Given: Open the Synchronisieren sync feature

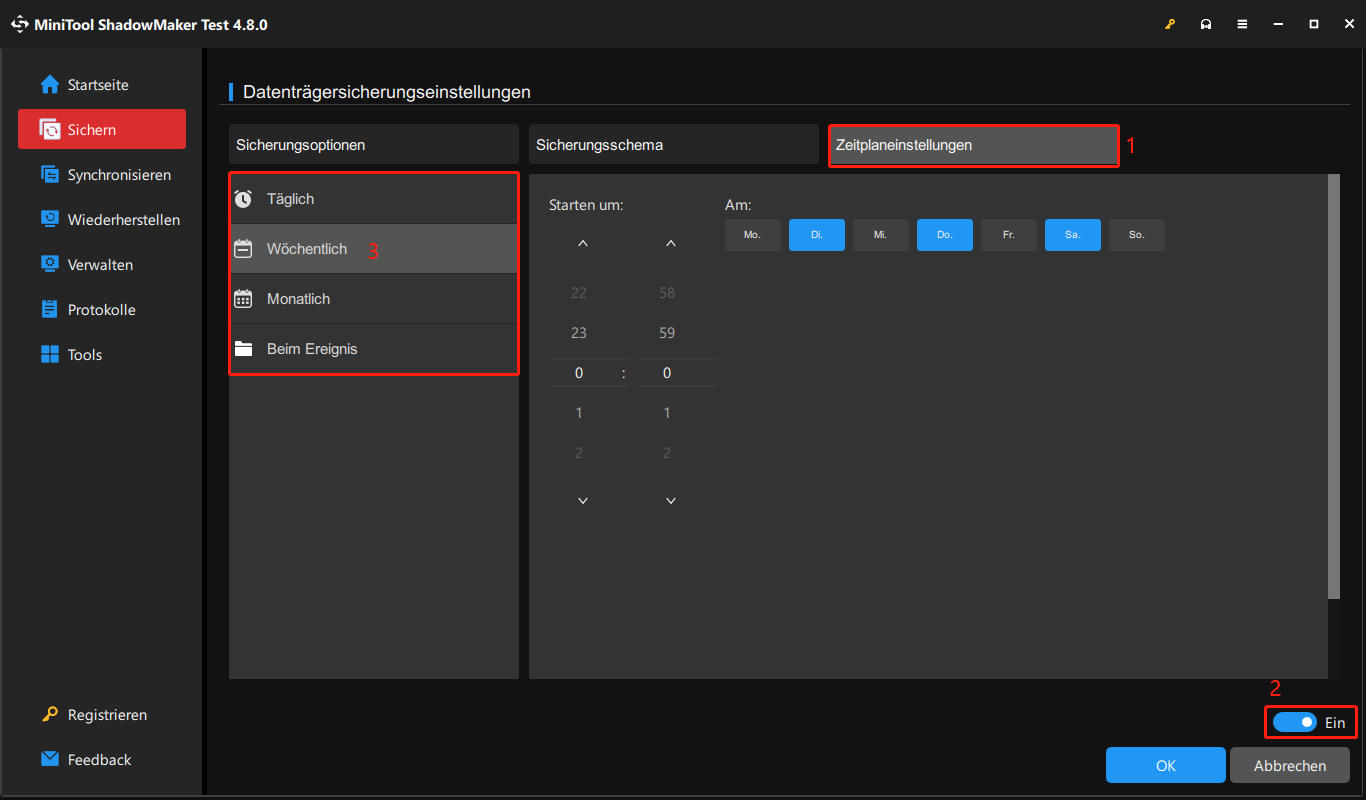Looking at the screenshot, I should pyautogui.click(x=112, y=174).
